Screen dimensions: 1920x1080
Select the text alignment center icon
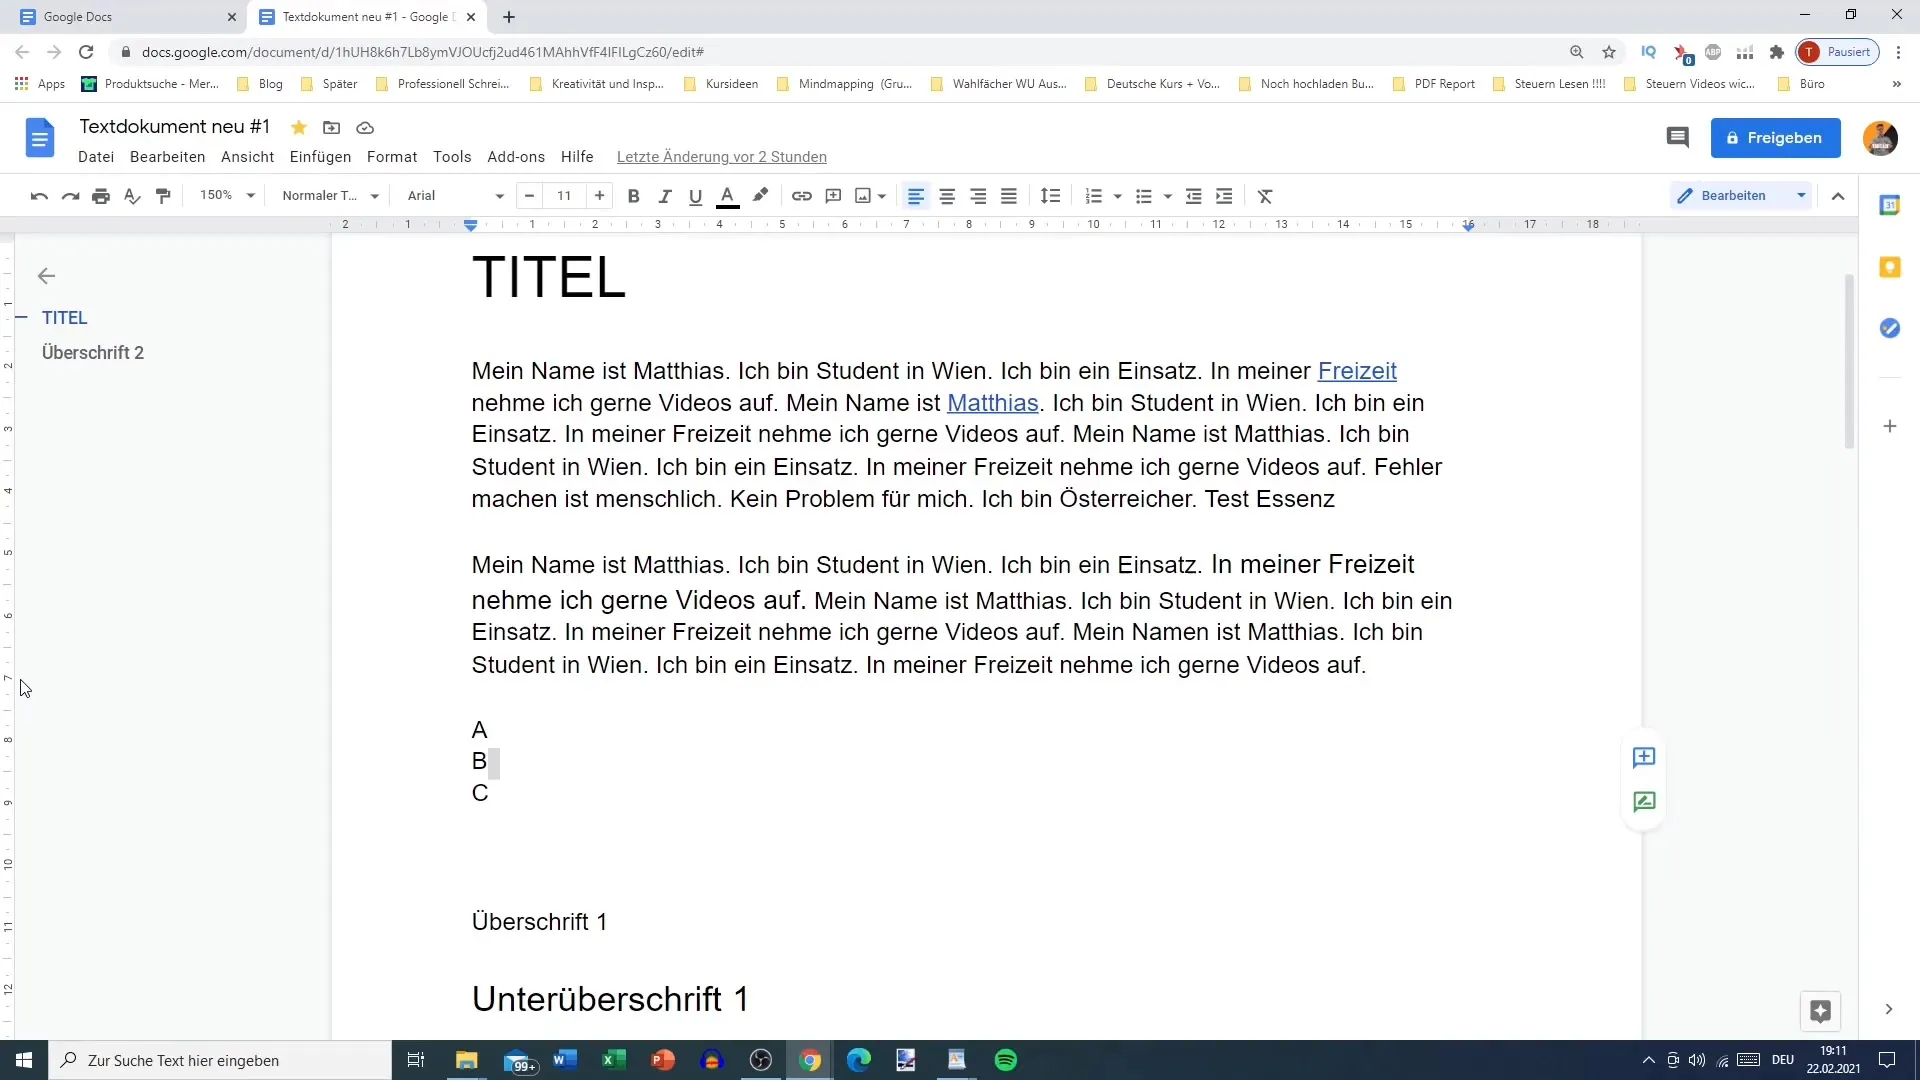pos(947,195)
